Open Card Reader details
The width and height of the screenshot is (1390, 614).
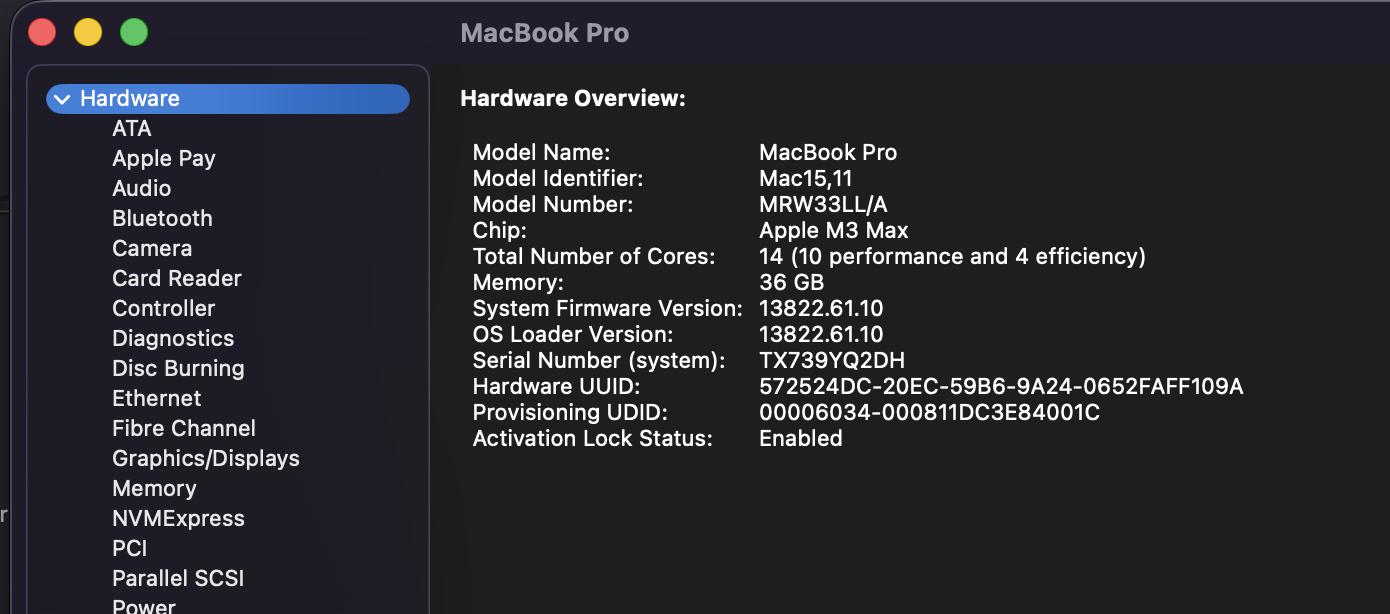point(176,279)
